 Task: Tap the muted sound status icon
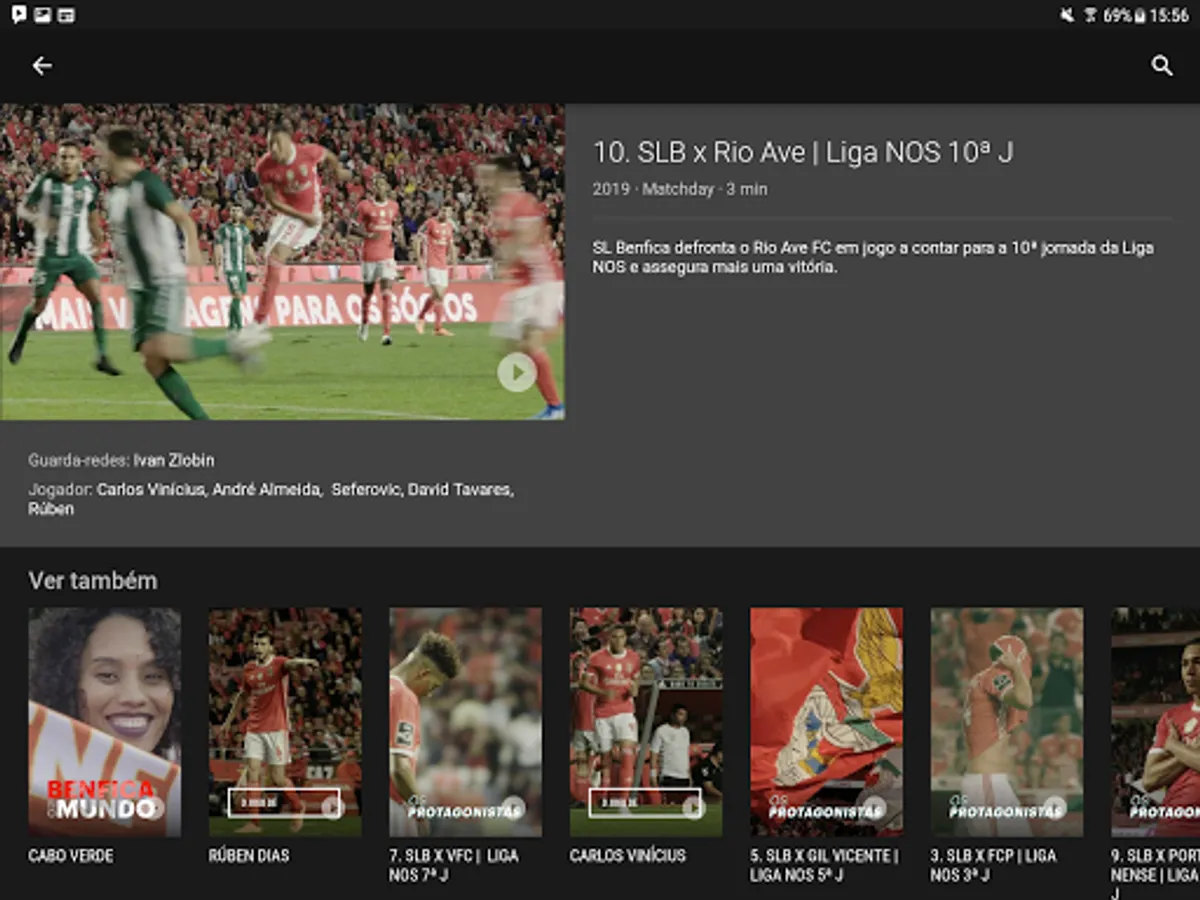coord(1067,15)
